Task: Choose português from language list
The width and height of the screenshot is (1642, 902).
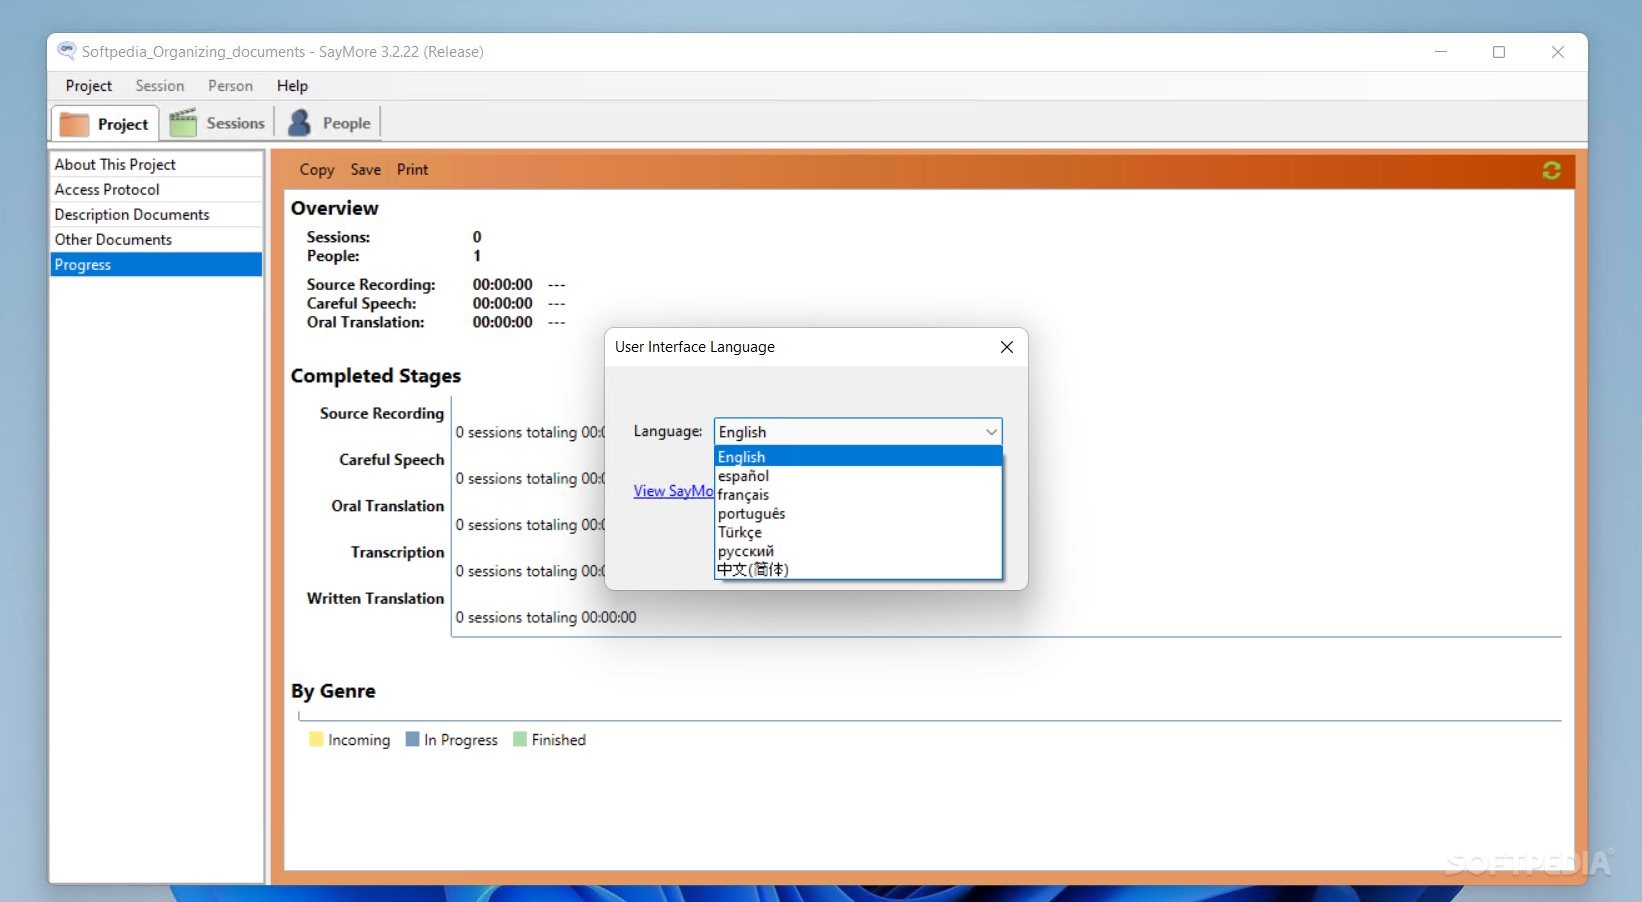Action: pyautogui.click(x=858, y=513)
